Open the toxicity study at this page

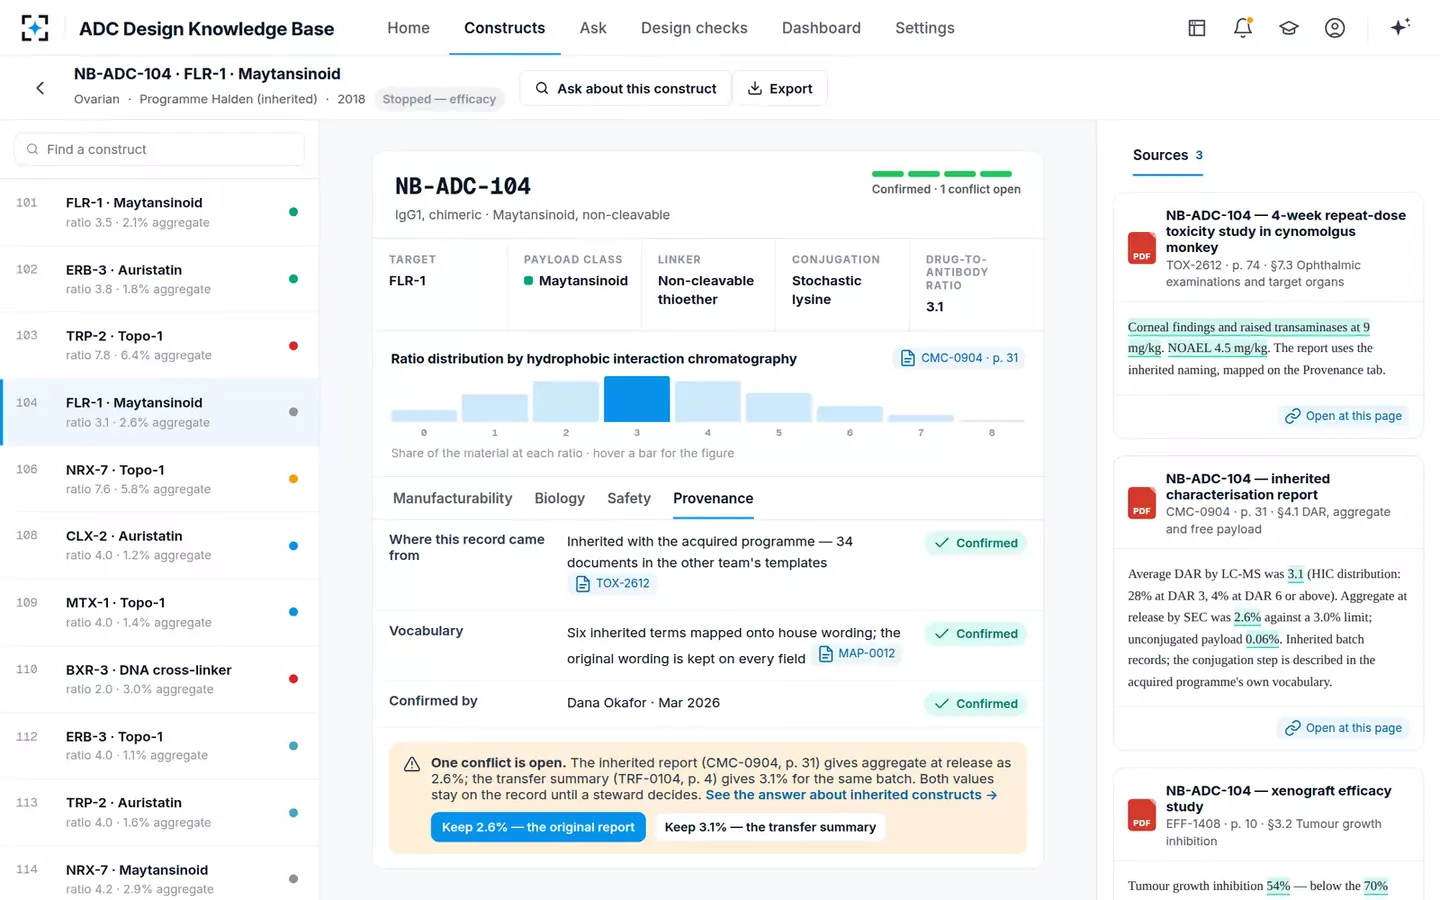click(1343, 416)
